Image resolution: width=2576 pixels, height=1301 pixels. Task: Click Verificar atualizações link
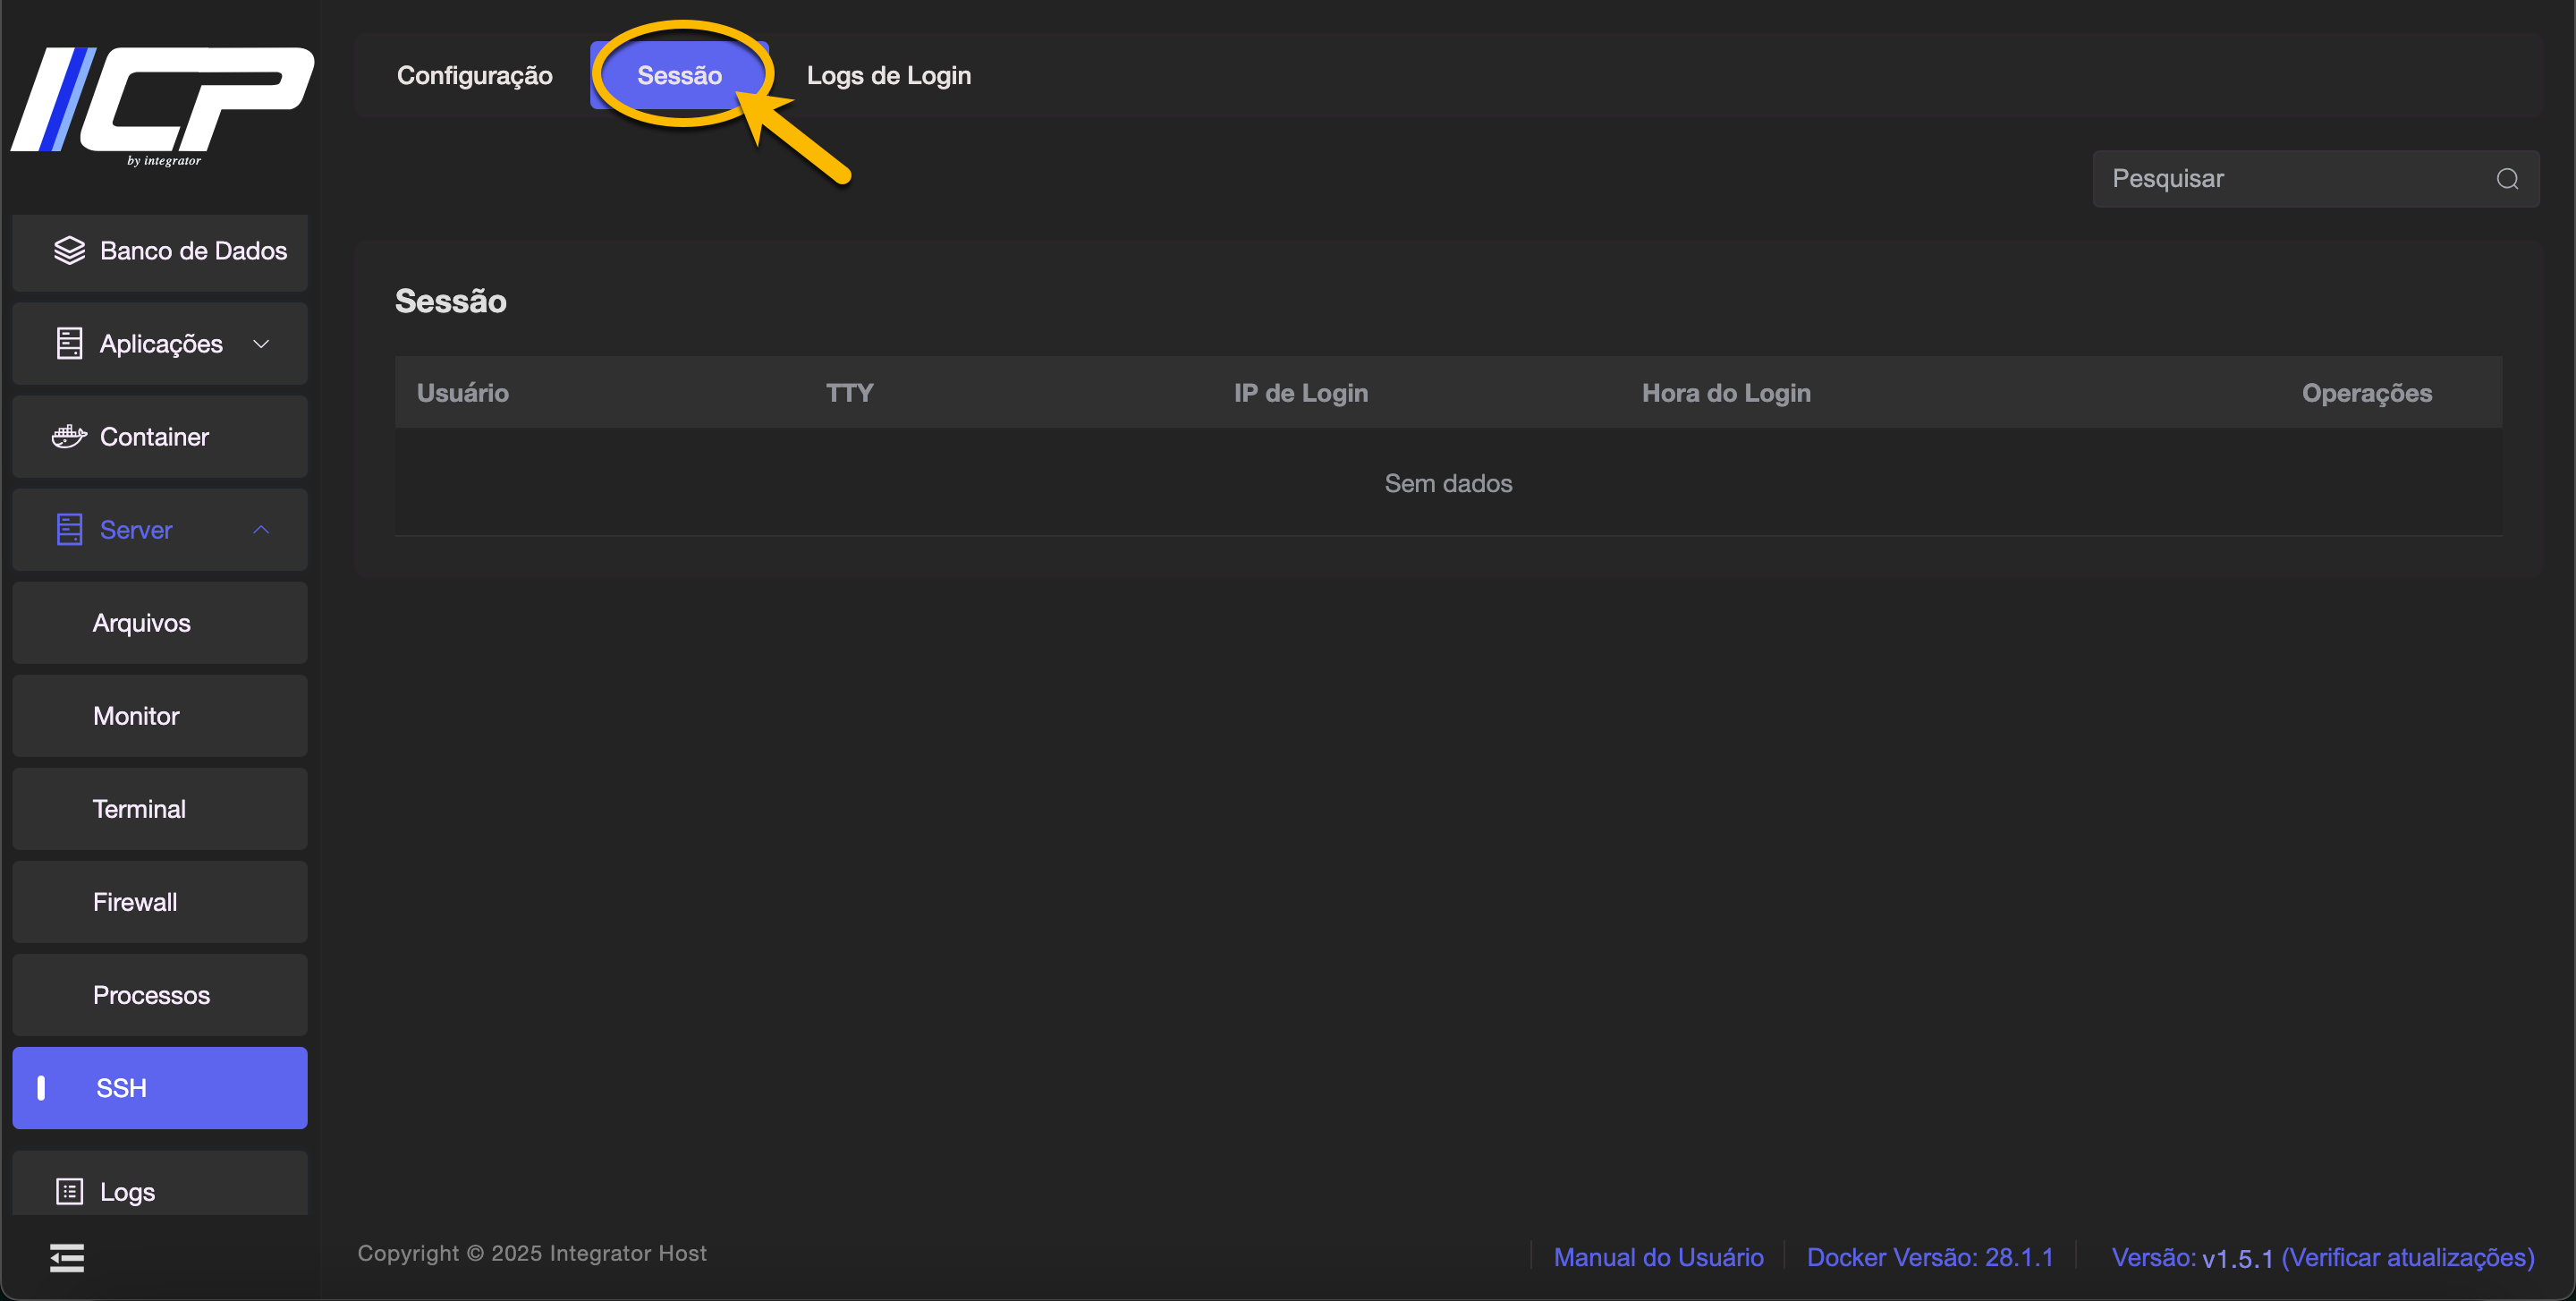2407,1257
